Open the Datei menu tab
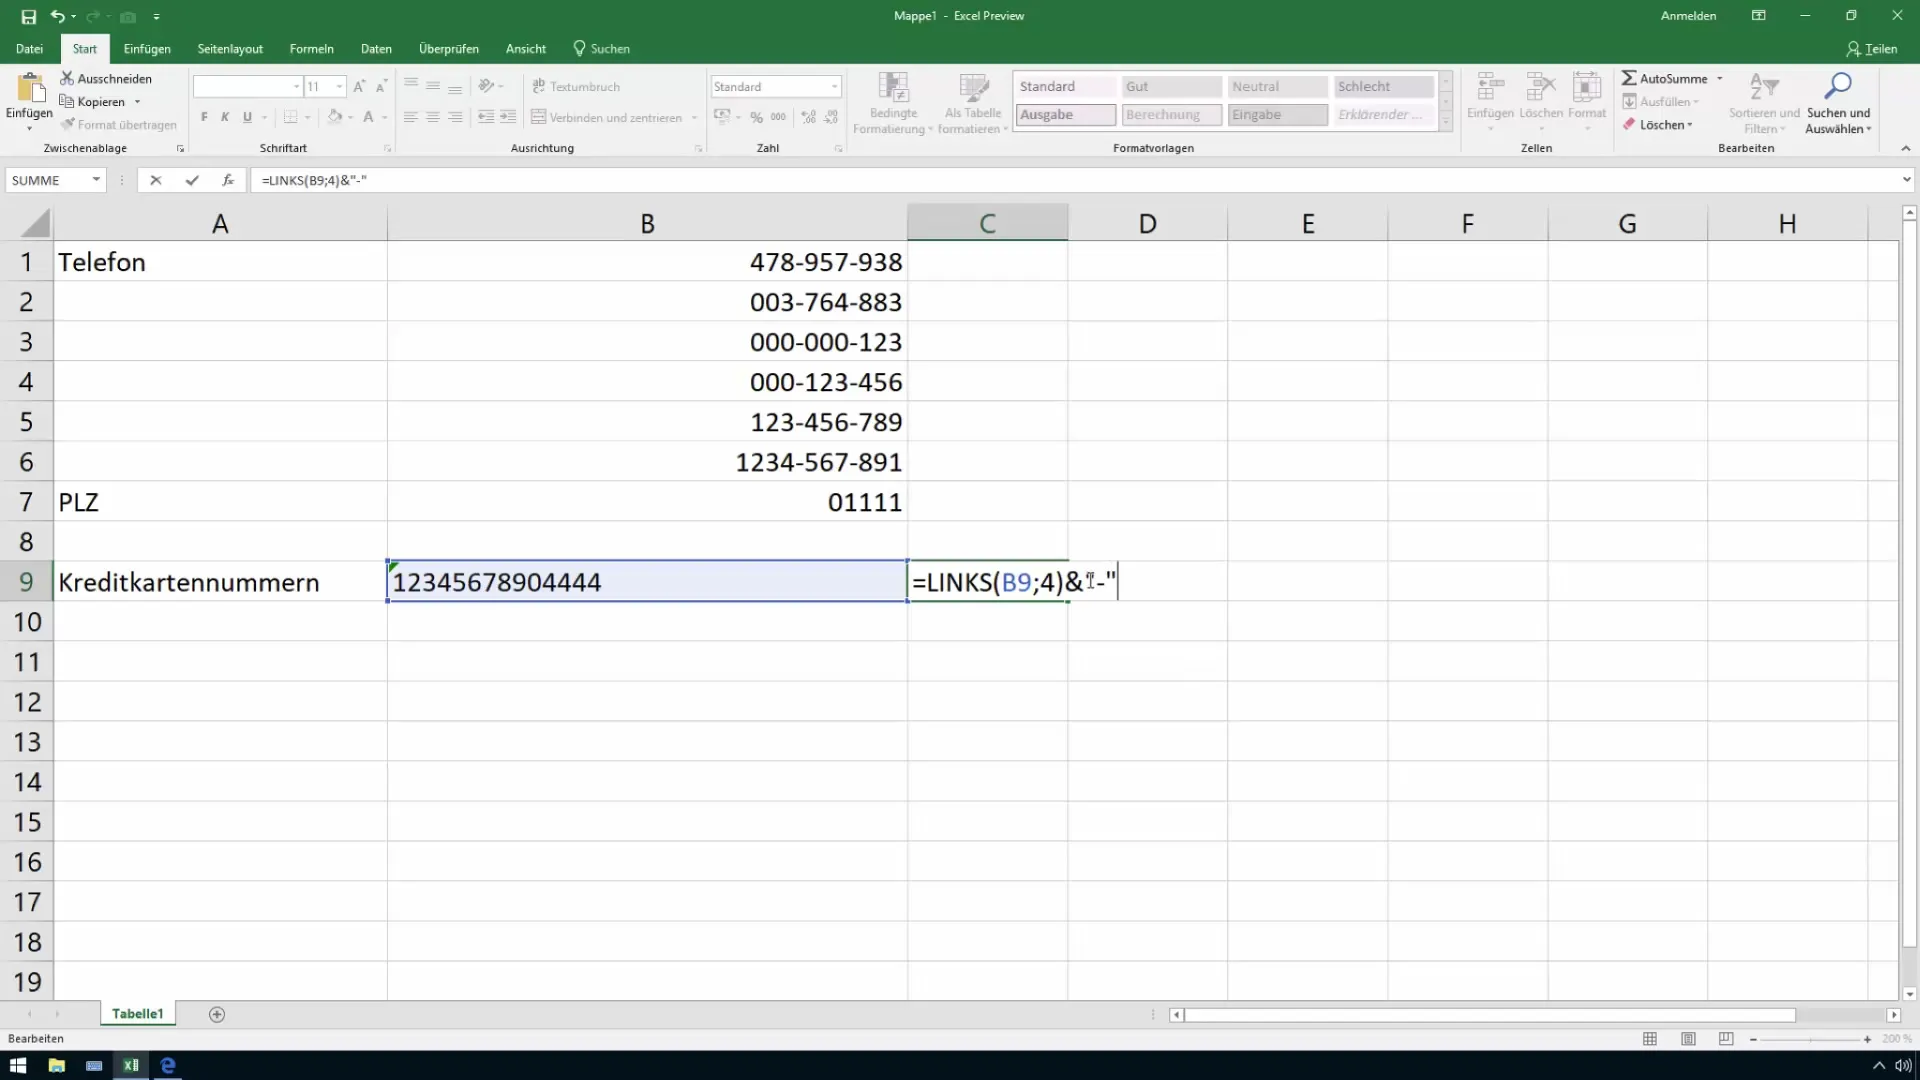1920x1080 pixels. tap(28, 49)
